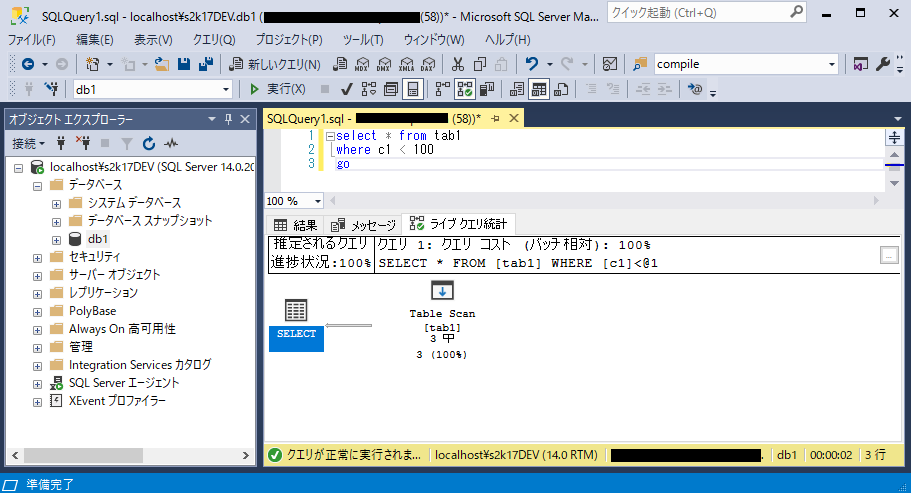
Task: Select the SELECT plan node
Action: [296, 325]
